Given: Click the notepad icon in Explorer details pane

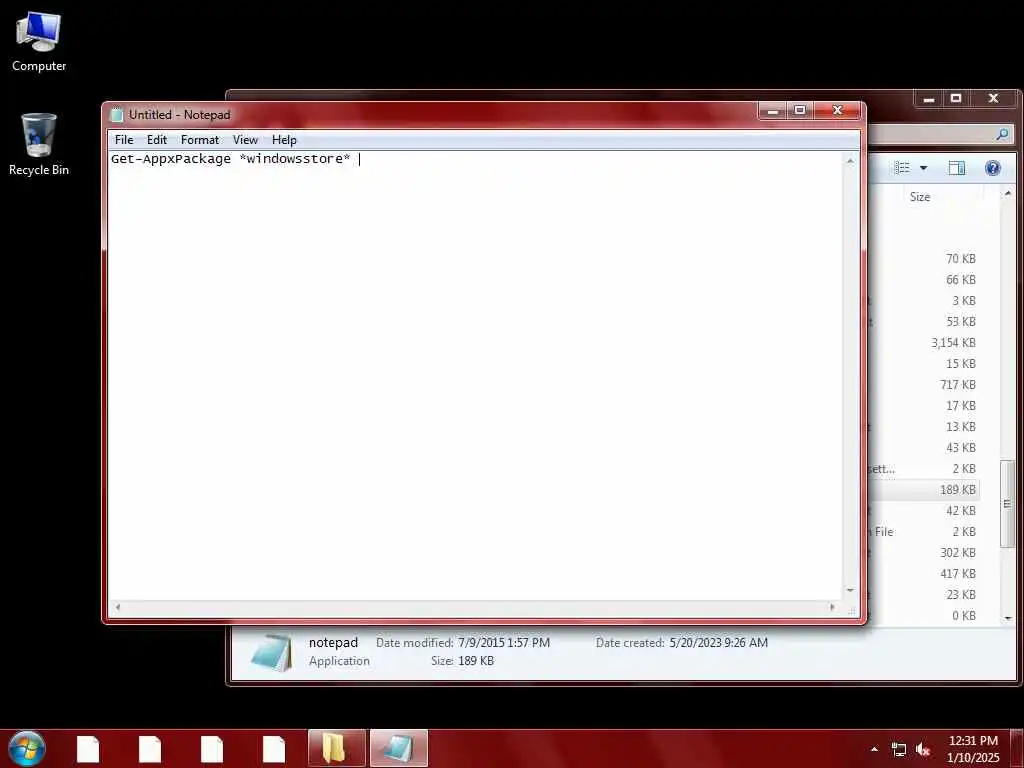Looking at the screenshot, I should tap(270, 652).
